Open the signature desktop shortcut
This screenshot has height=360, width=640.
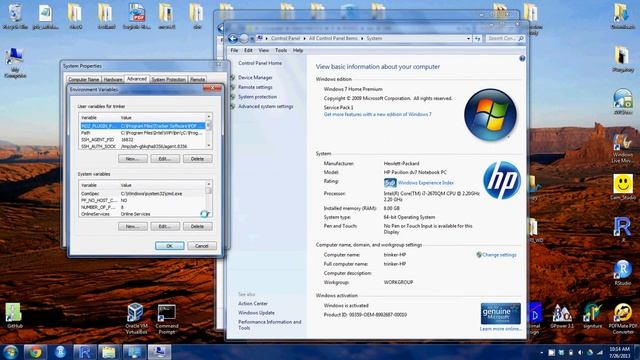pos(592,316)
